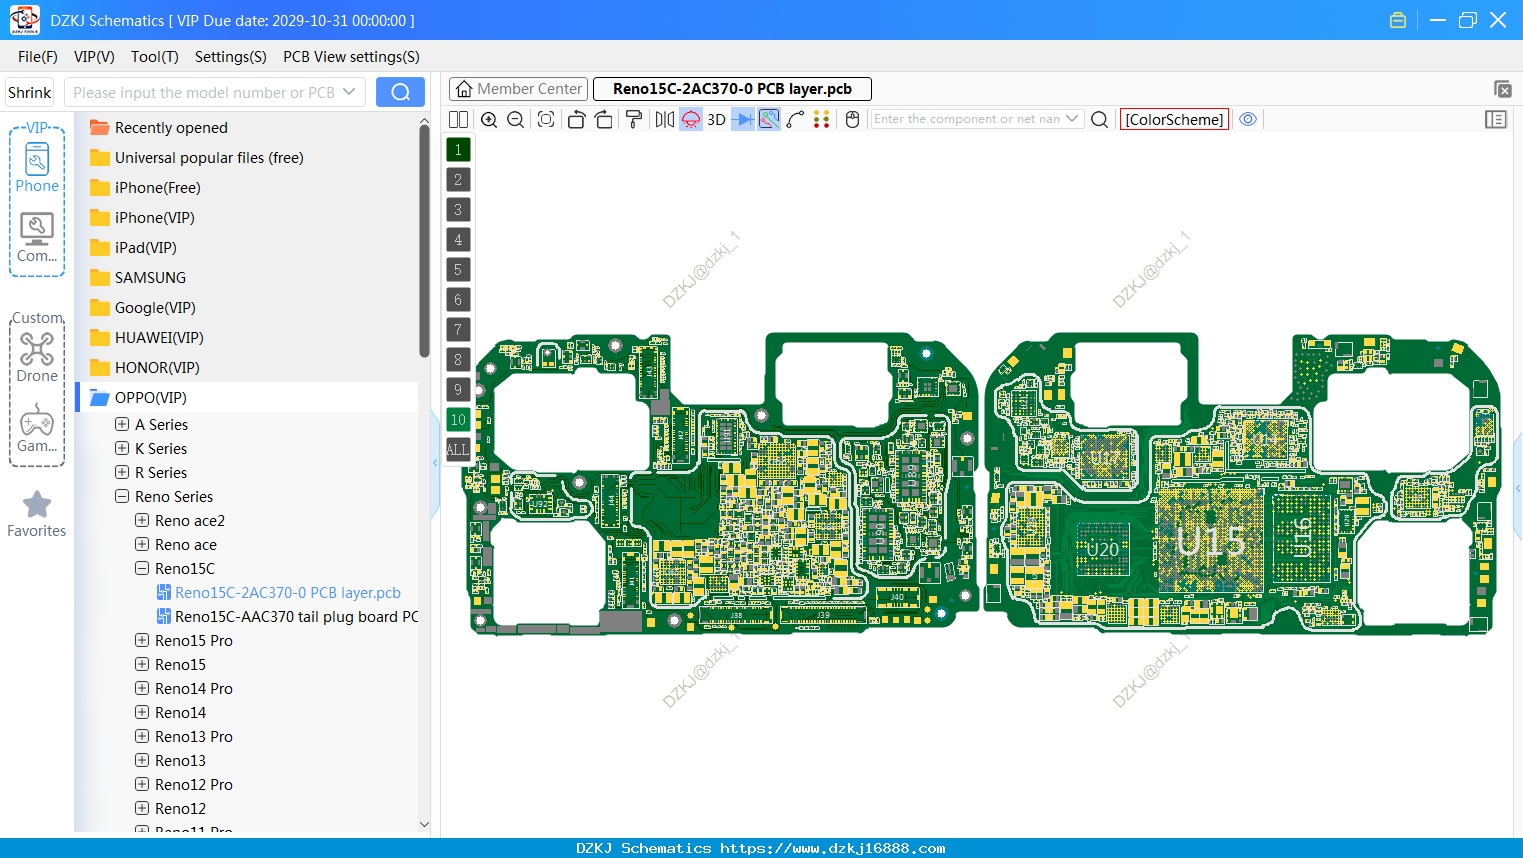Click the U15 chip on the PCB

pos(1210,542)
